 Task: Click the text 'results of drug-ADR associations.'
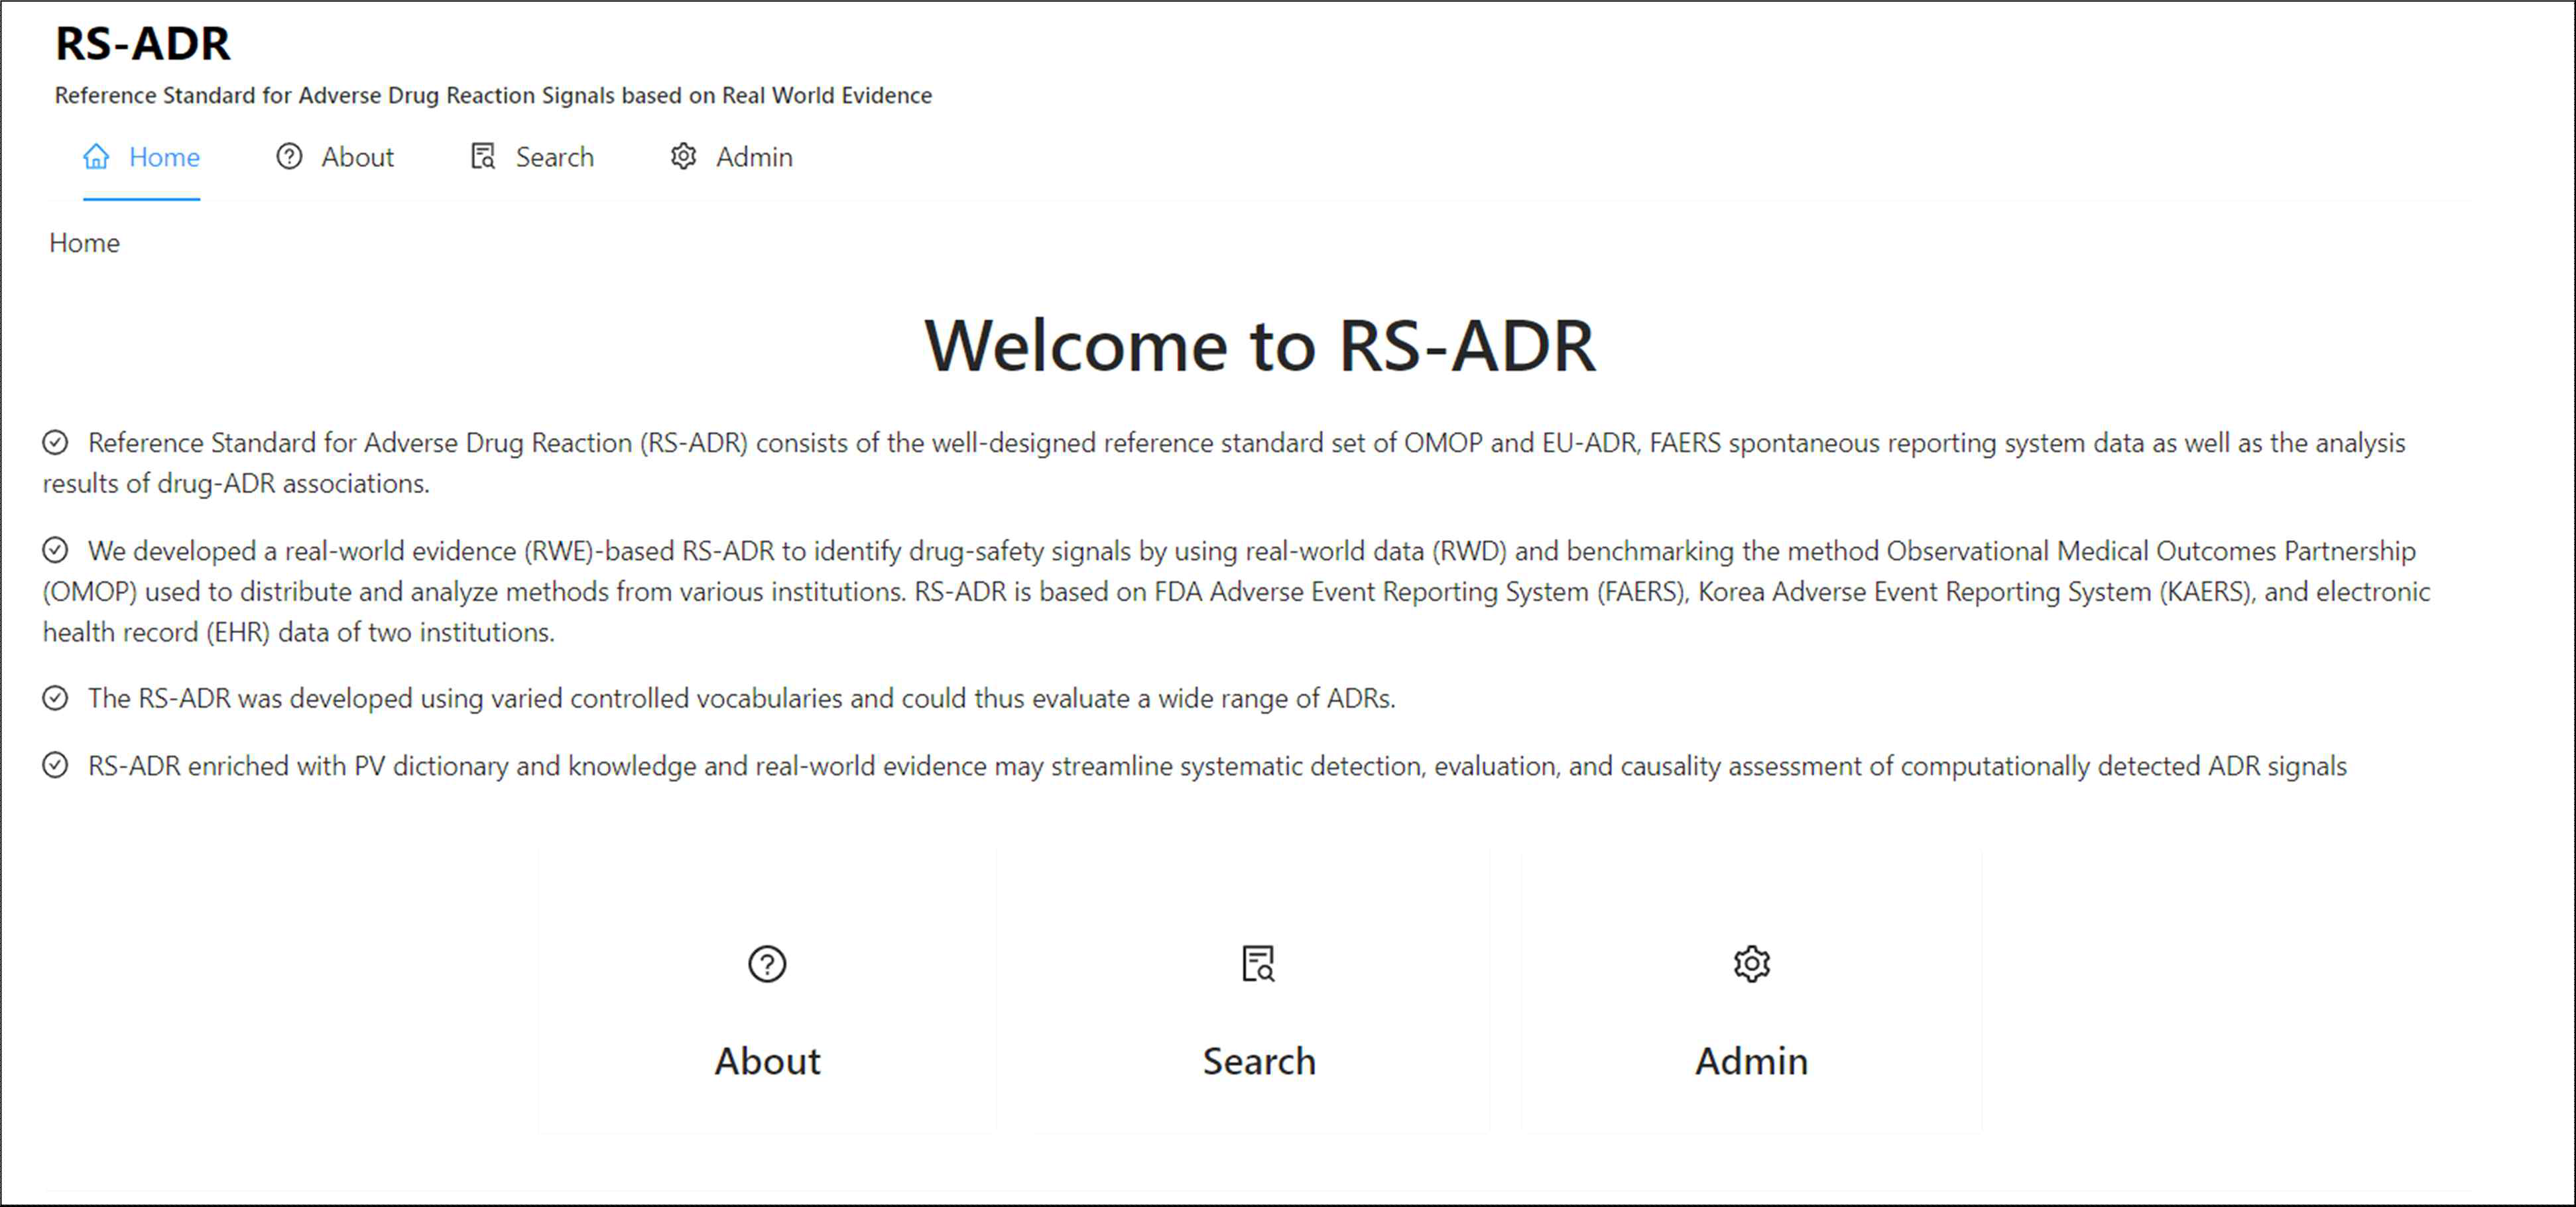236,483
